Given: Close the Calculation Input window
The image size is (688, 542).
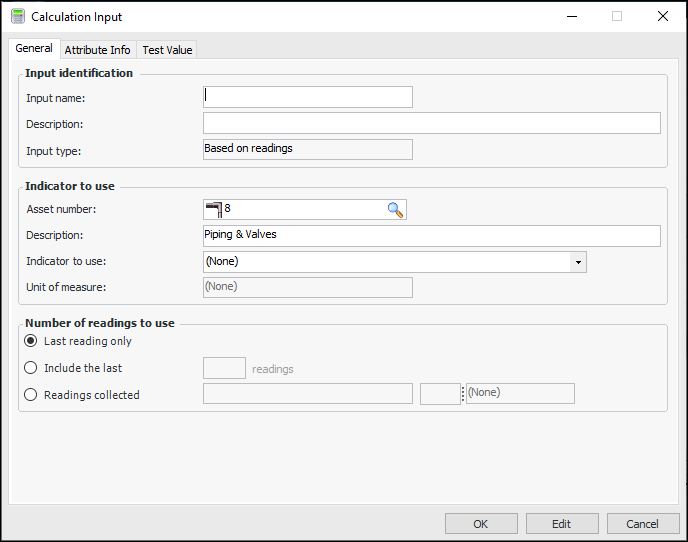Looking at the screenshot, I should [x=663, y=17].
